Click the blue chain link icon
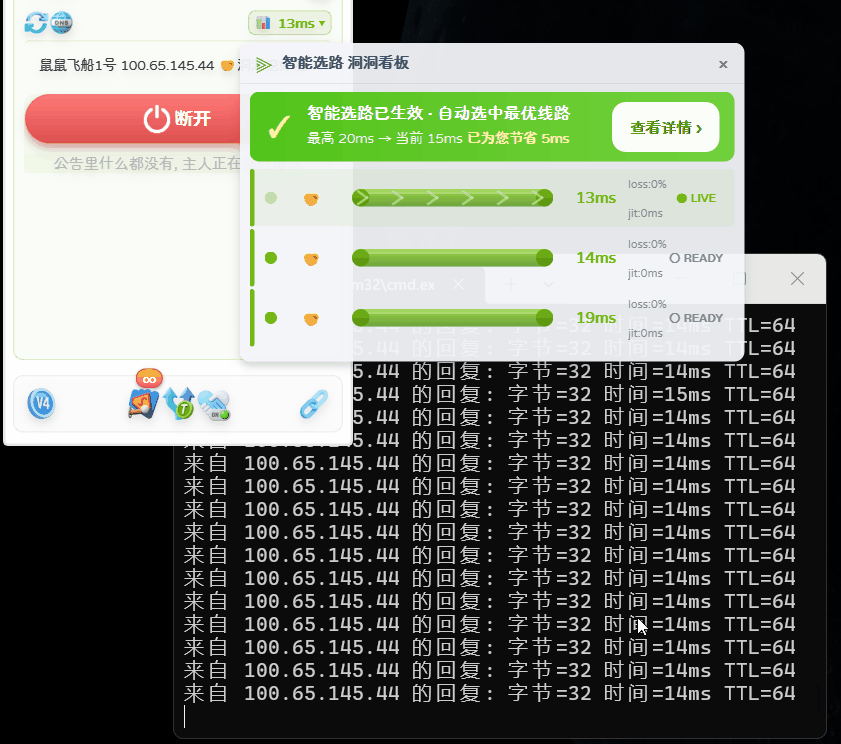This screenshot has height=744, width=841. tap(314, 404)
